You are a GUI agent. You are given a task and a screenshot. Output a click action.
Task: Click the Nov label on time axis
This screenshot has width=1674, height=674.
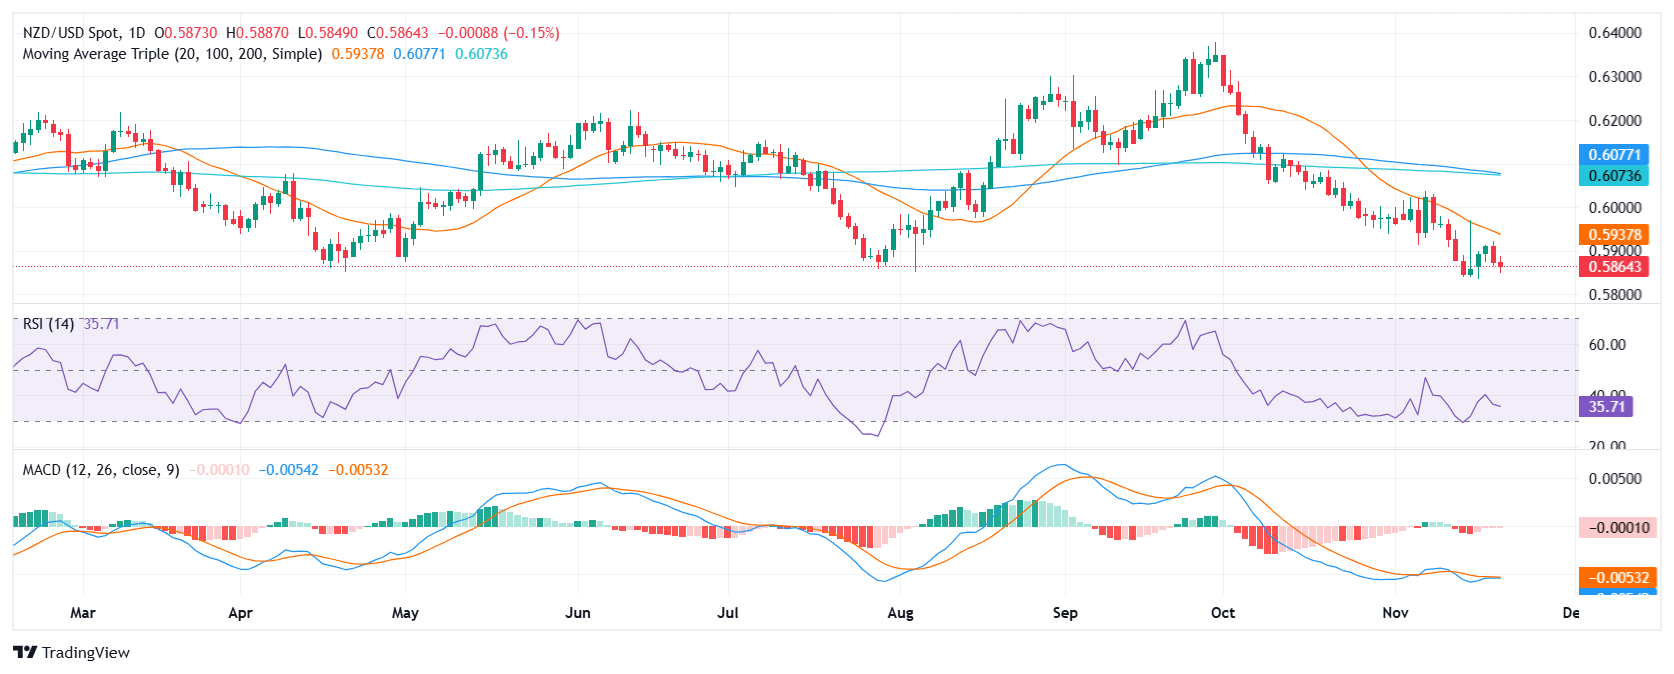pos(1395,613)
